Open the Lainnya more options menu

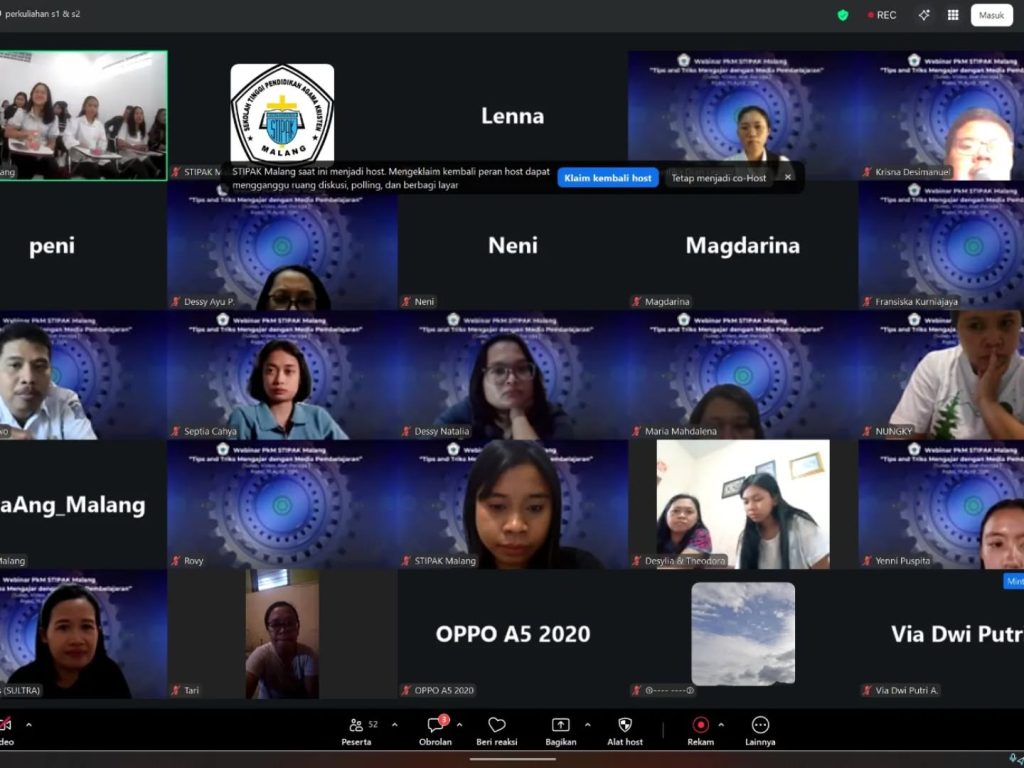click(x=760, y=730)
